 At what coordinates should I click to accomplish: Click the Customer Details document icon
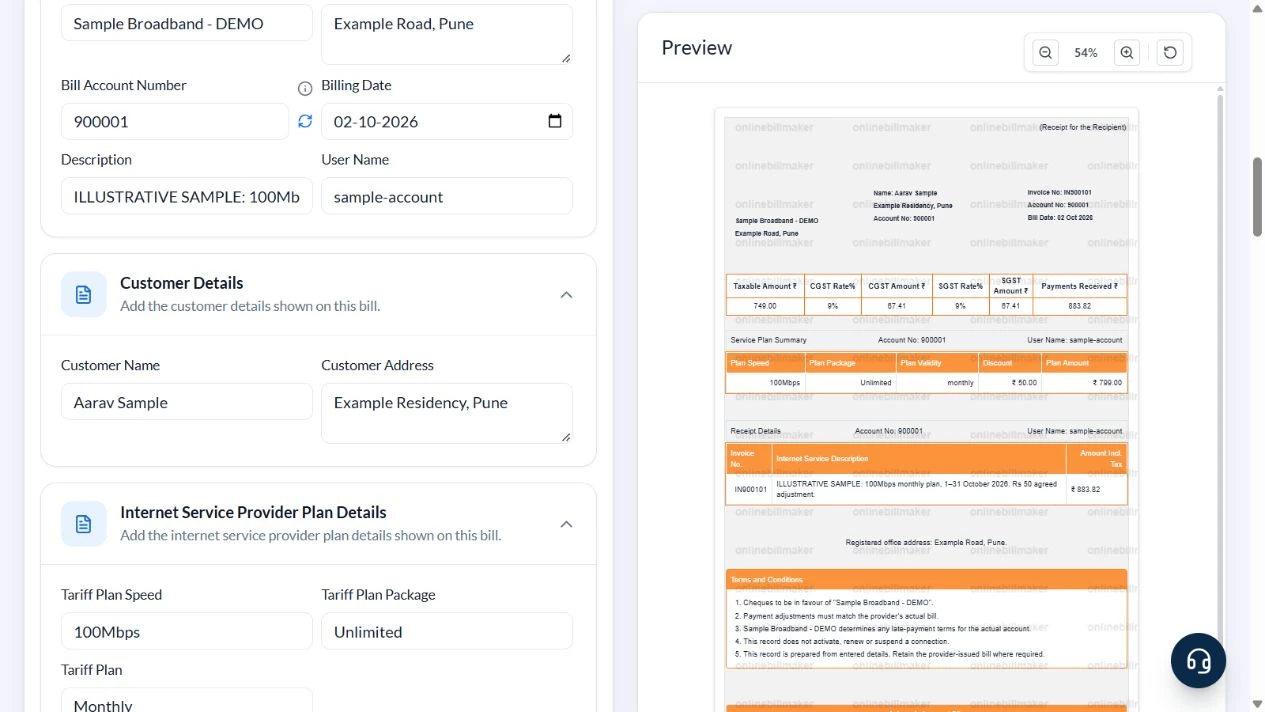click(84, 295)
